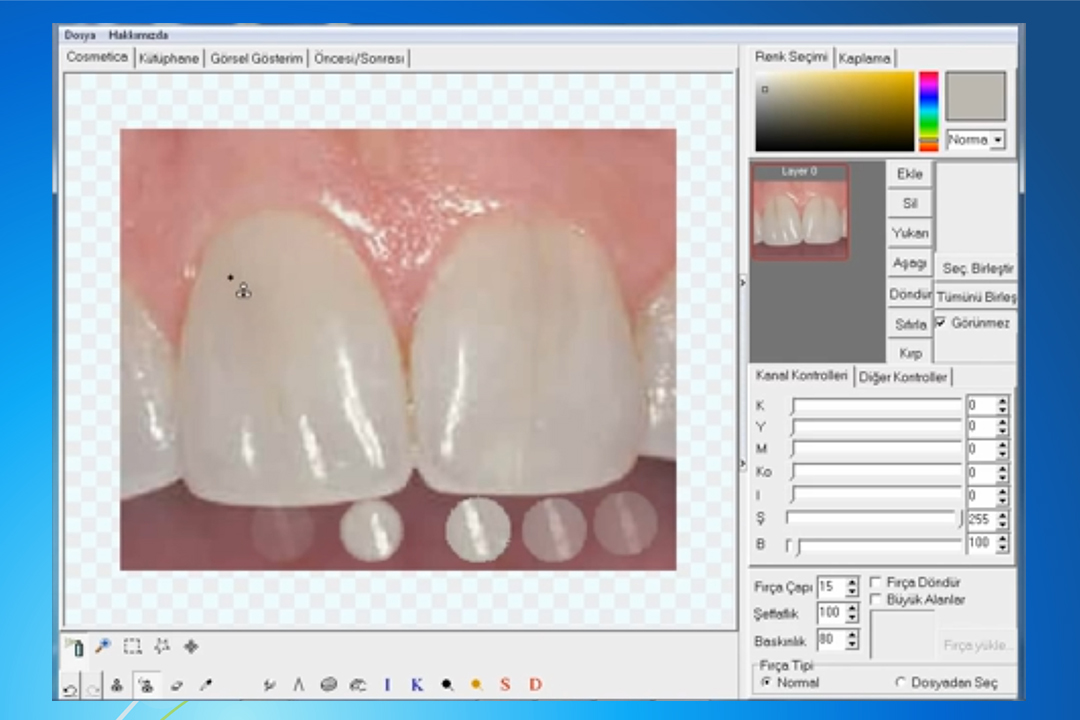
Task: Click the Tümünü Birleştir button
Action: 975,297
